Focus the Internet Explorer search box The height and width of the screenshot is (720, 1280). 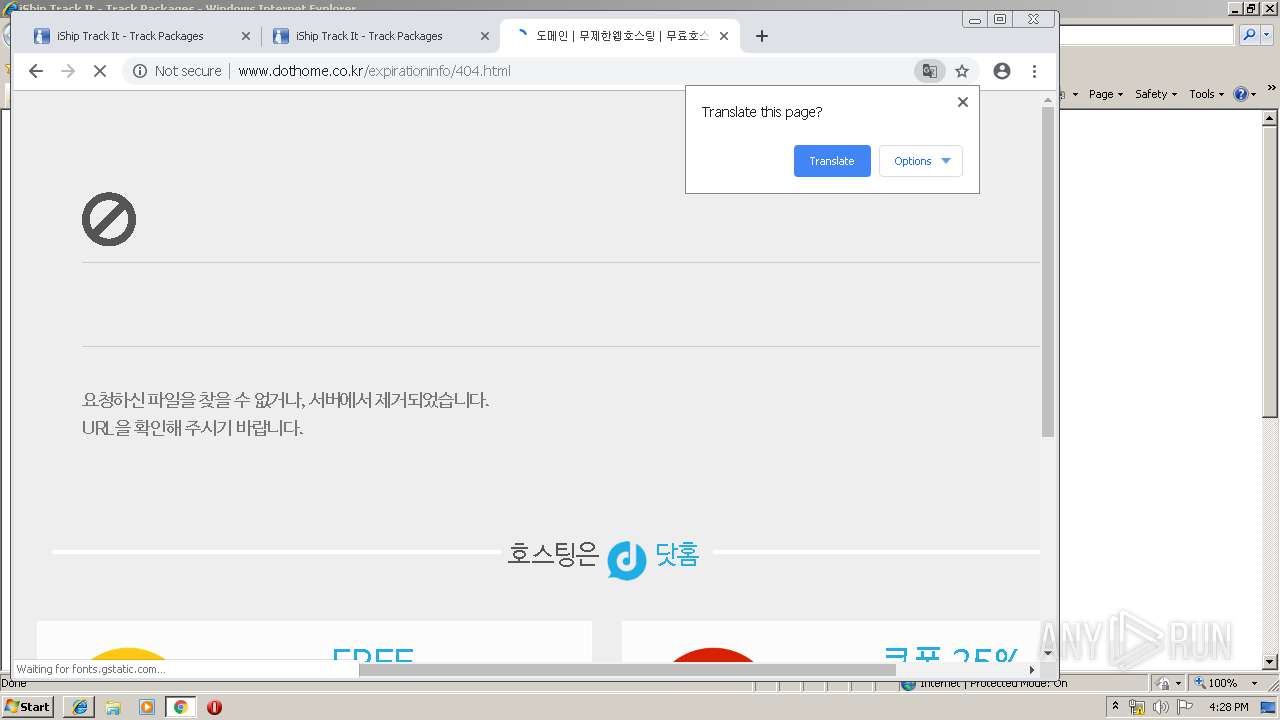pos(1146,35)
